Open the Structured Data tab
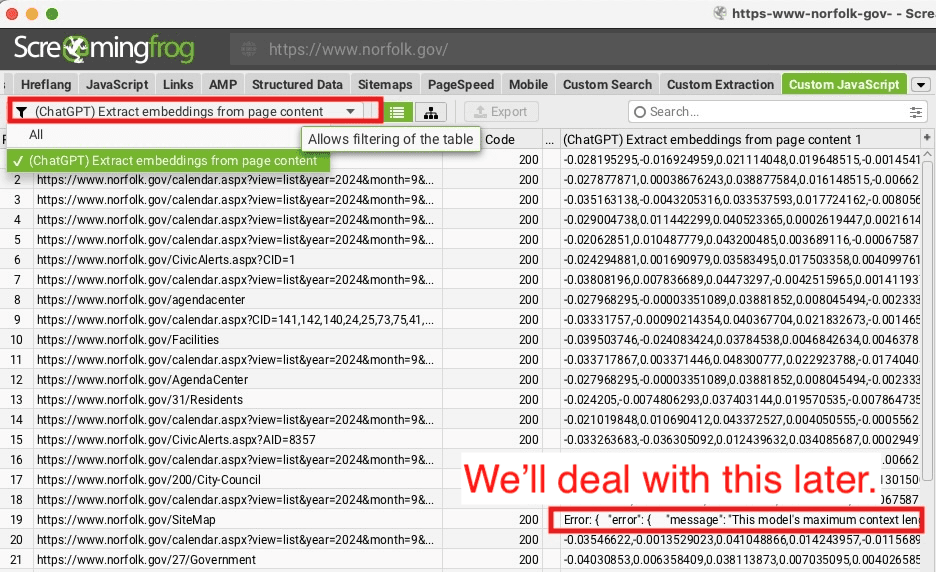Screen dimensions: 936x572 (297, 85)
